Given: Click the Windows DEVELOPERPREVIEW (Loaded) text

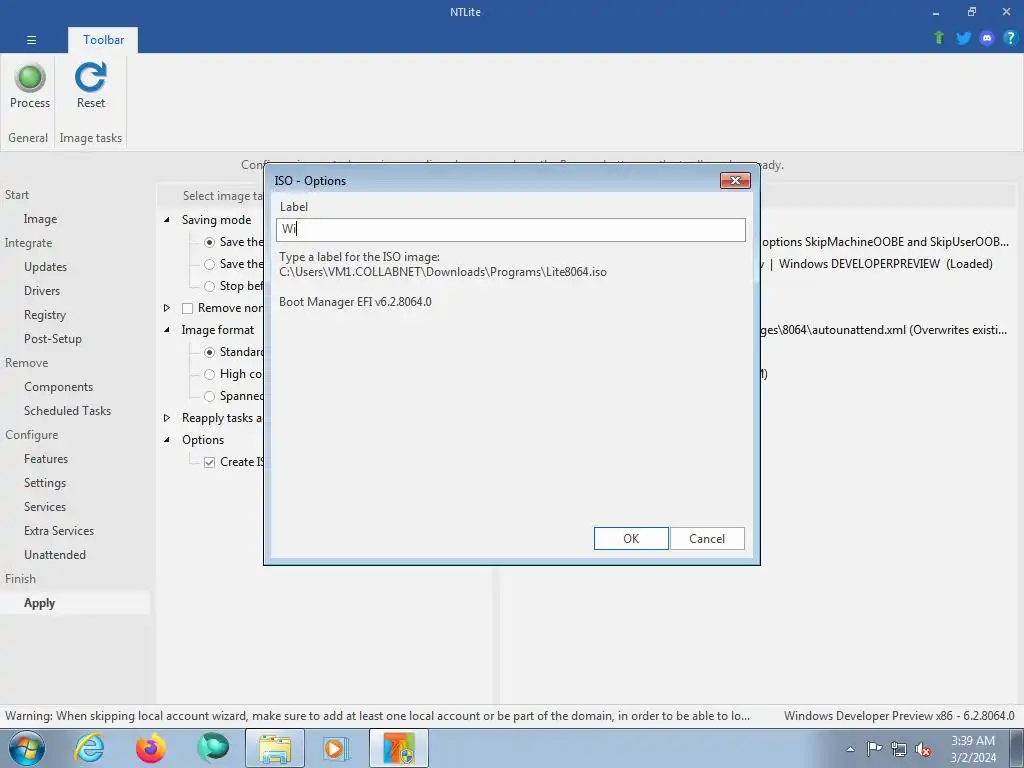Looking at the screenshot, I should [886, 264].
